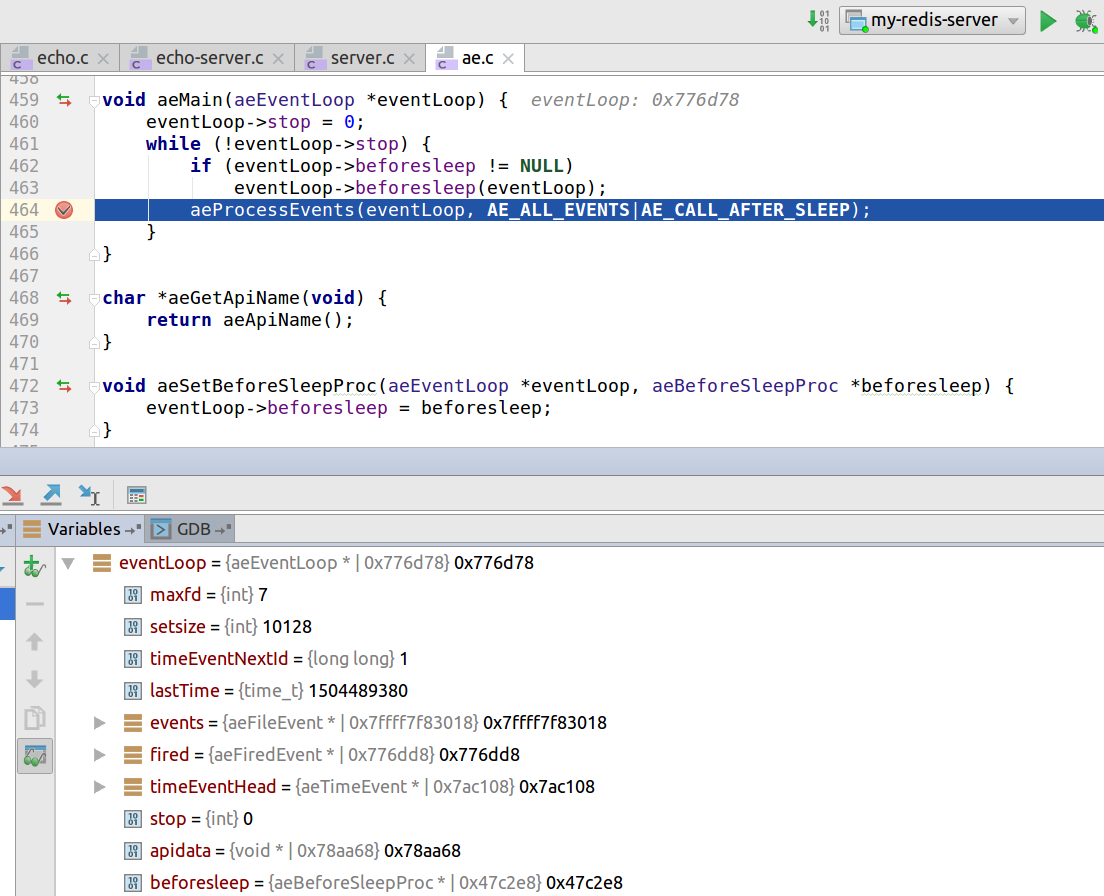Close the ae.c tab
Viewport: 1104px width, 896px height.
(x=508, y=59)
